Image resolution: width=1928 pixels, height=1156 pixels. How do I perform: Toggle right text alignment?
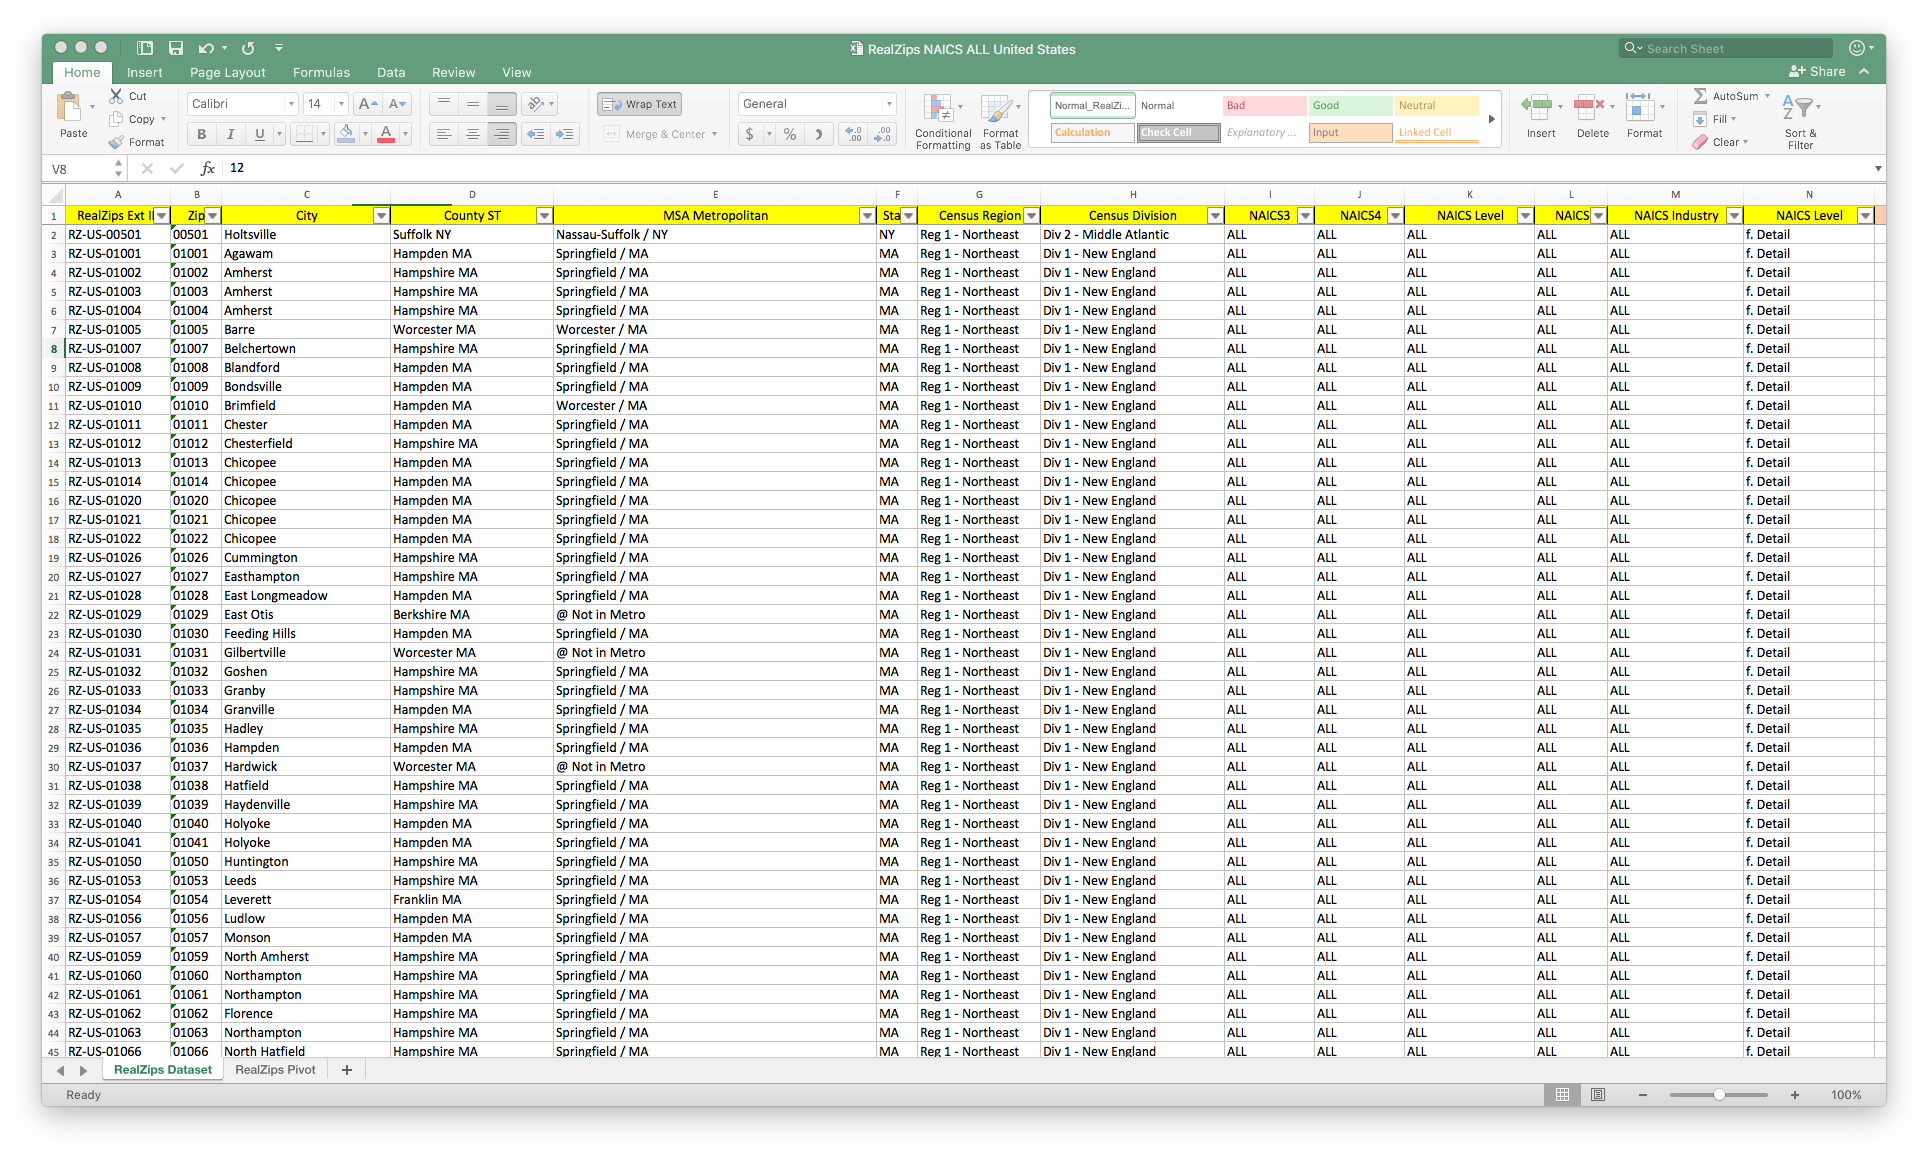click(501, 134)
